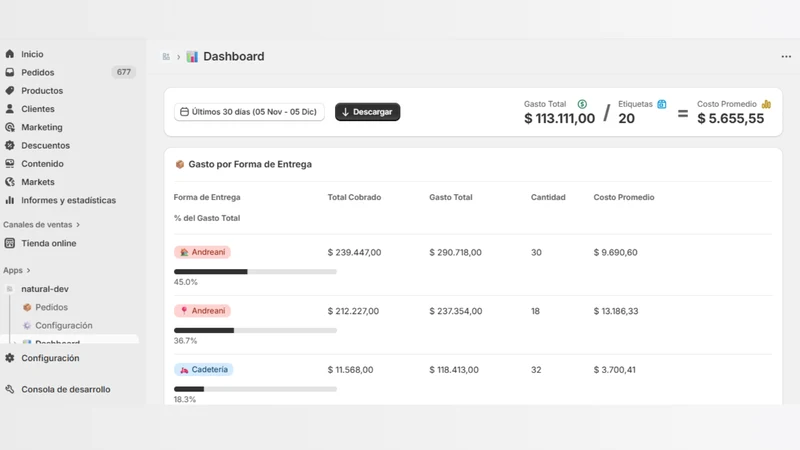Click the yellow Costo Promedio bars icon
Viewport: 800px width, 450px height.
tap(766, 104)
